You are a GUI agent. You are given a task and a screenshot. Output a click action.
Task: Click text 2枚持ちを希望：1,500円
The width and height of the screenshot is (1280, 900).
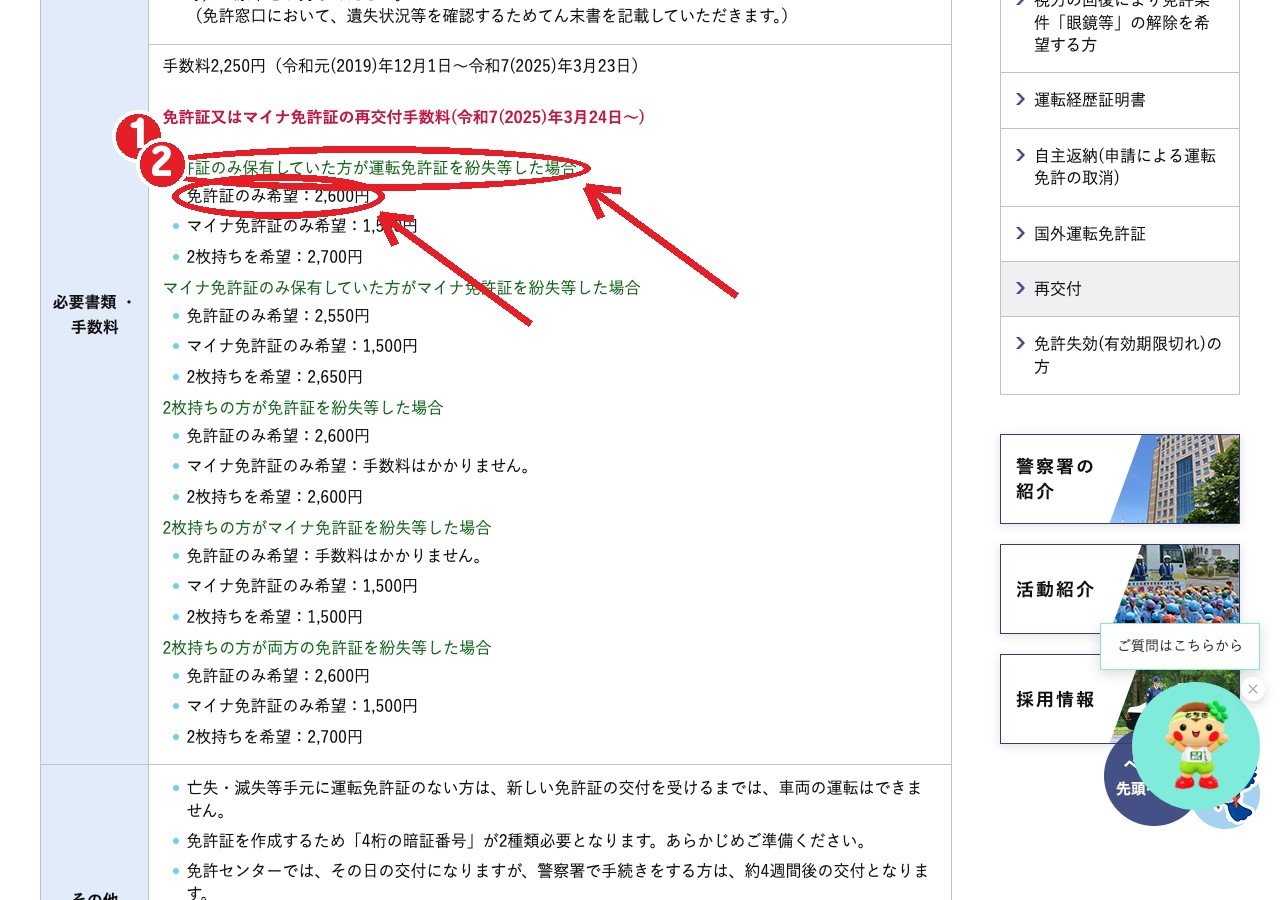point(275,617)
